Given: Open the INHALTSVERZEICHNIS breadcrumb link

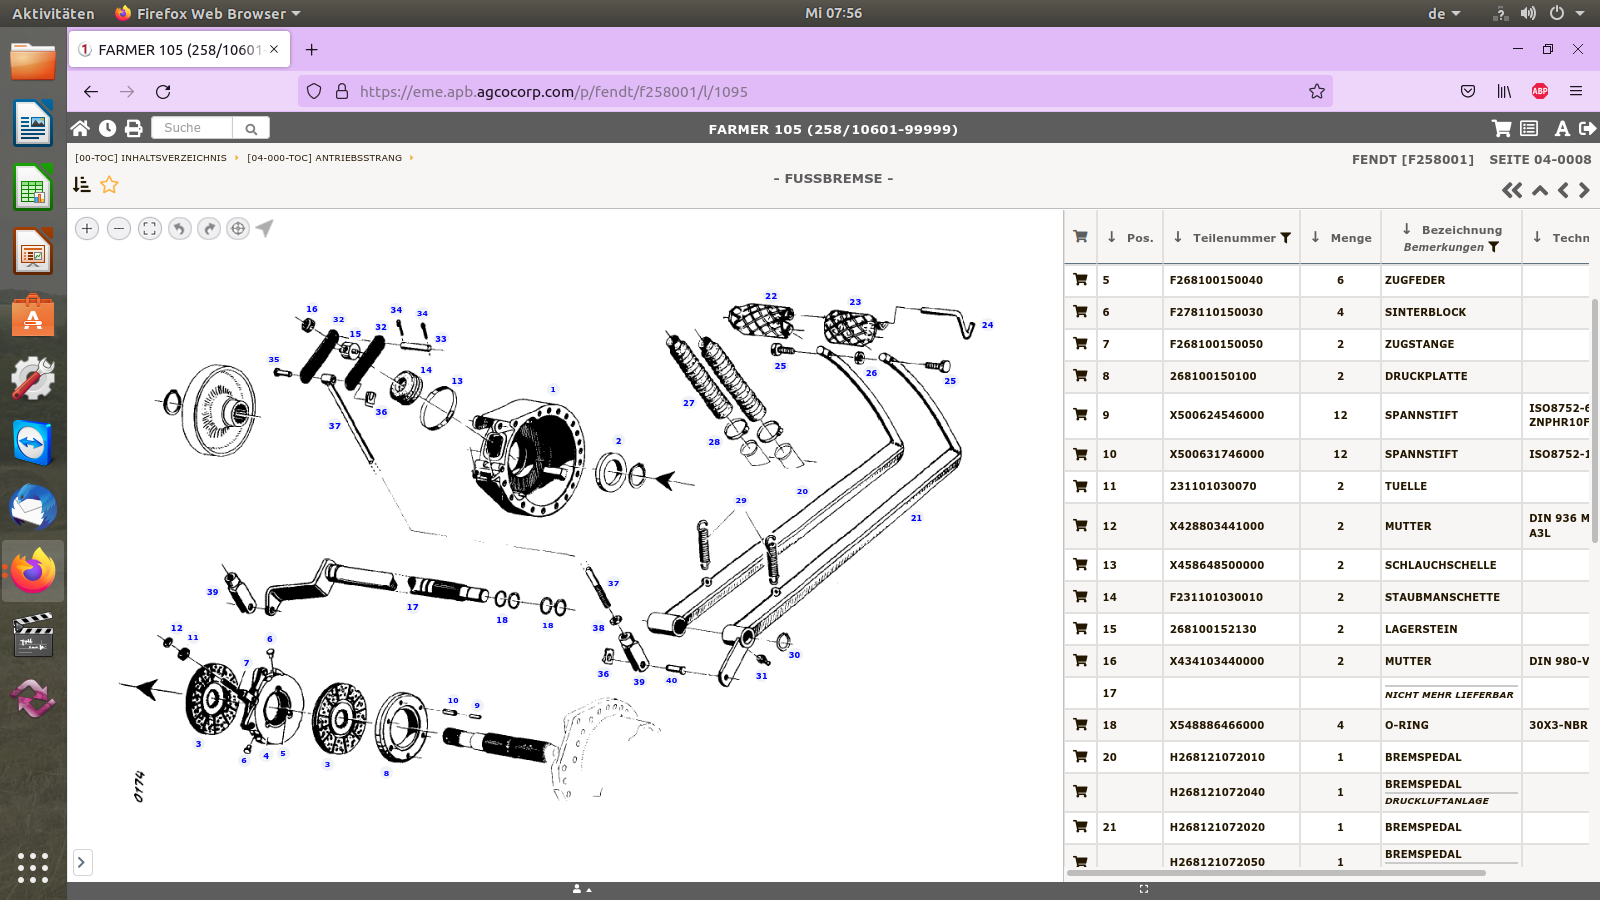Looking at the screenshot, I should [151, 158].
